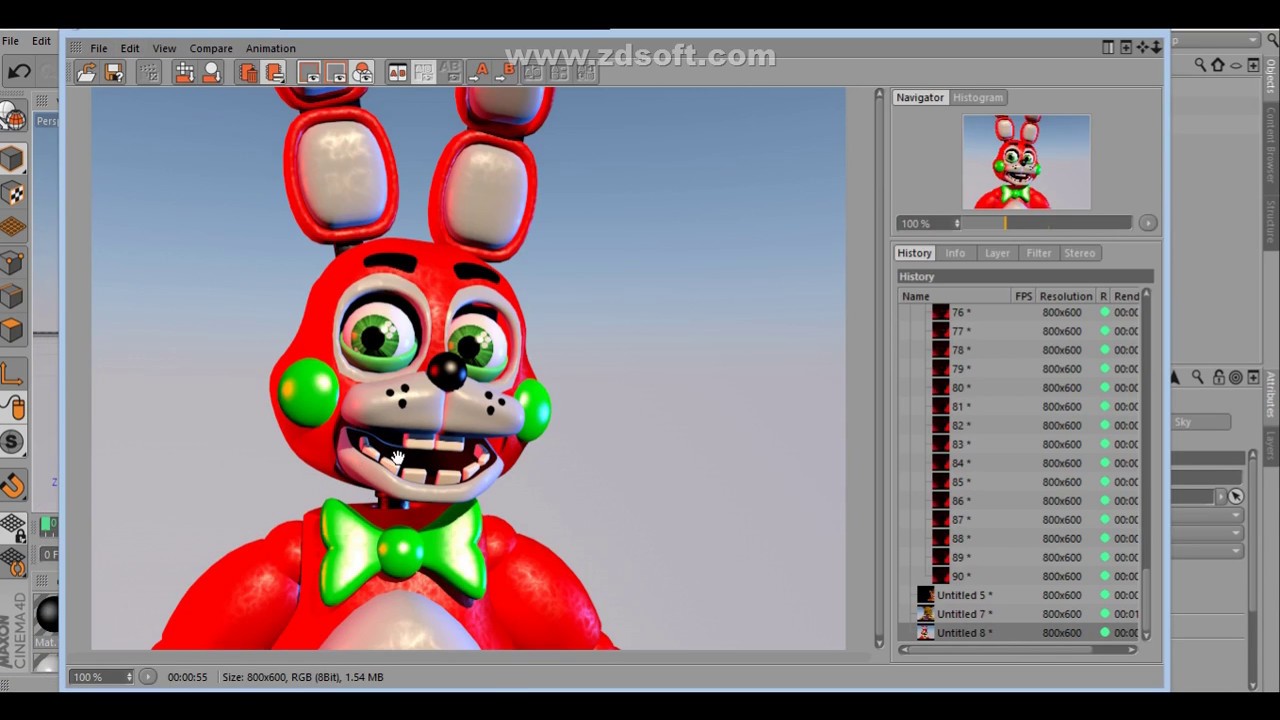
Task: Select the Untitled 7 history entry
Action: (1018, 614)
